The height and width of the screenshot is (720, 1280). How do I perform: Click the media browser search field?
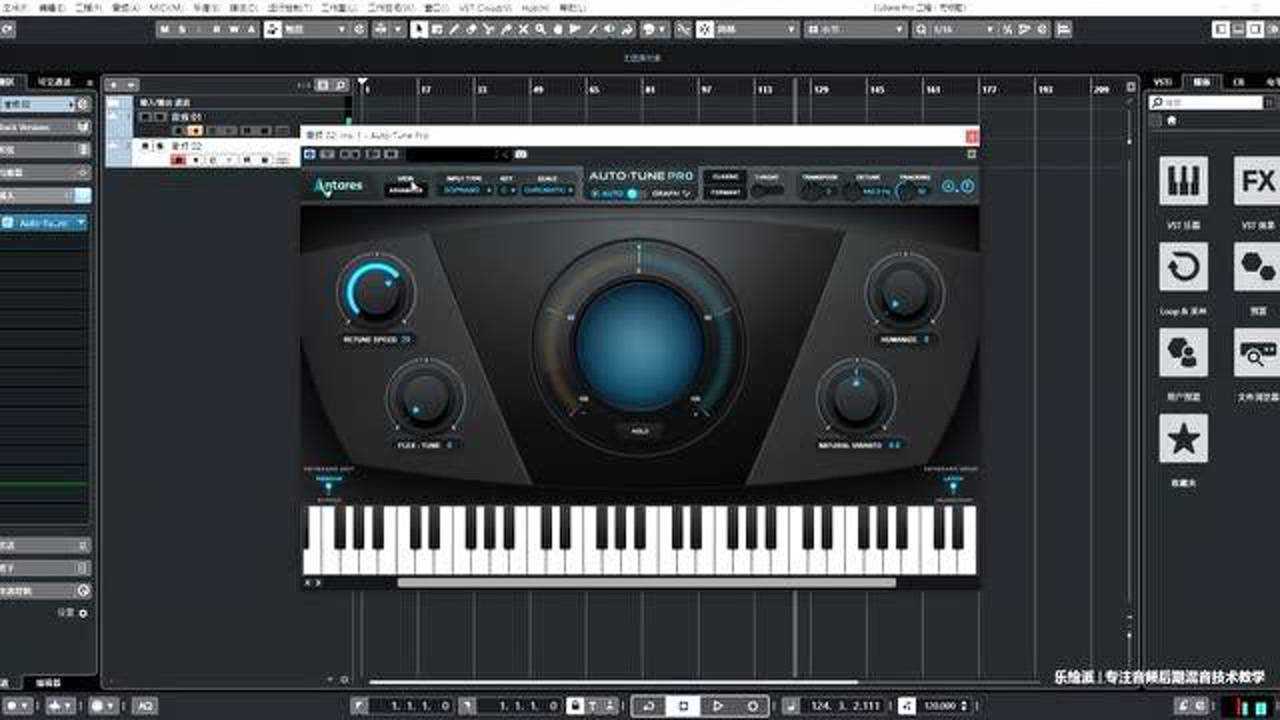tap(1207, 102)
